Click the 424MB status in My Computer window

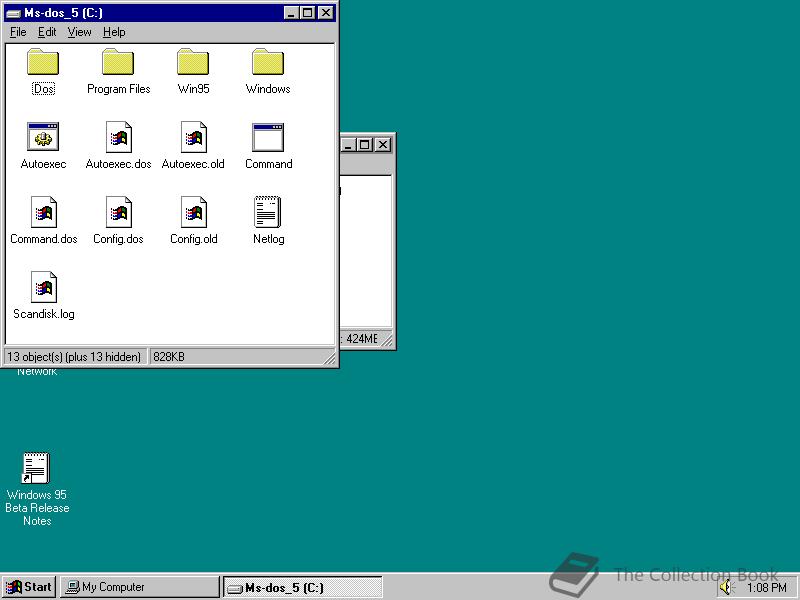coord(361,338)
